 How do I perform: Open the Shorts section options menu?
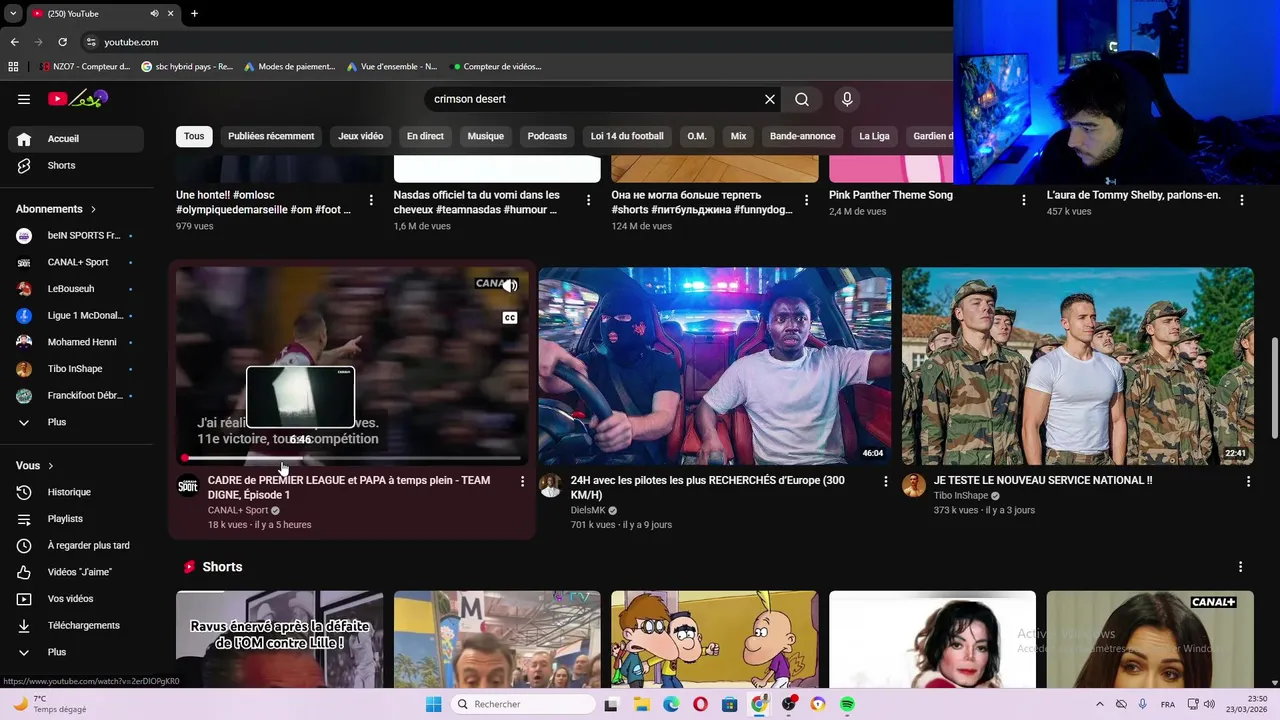(1240, 567)
